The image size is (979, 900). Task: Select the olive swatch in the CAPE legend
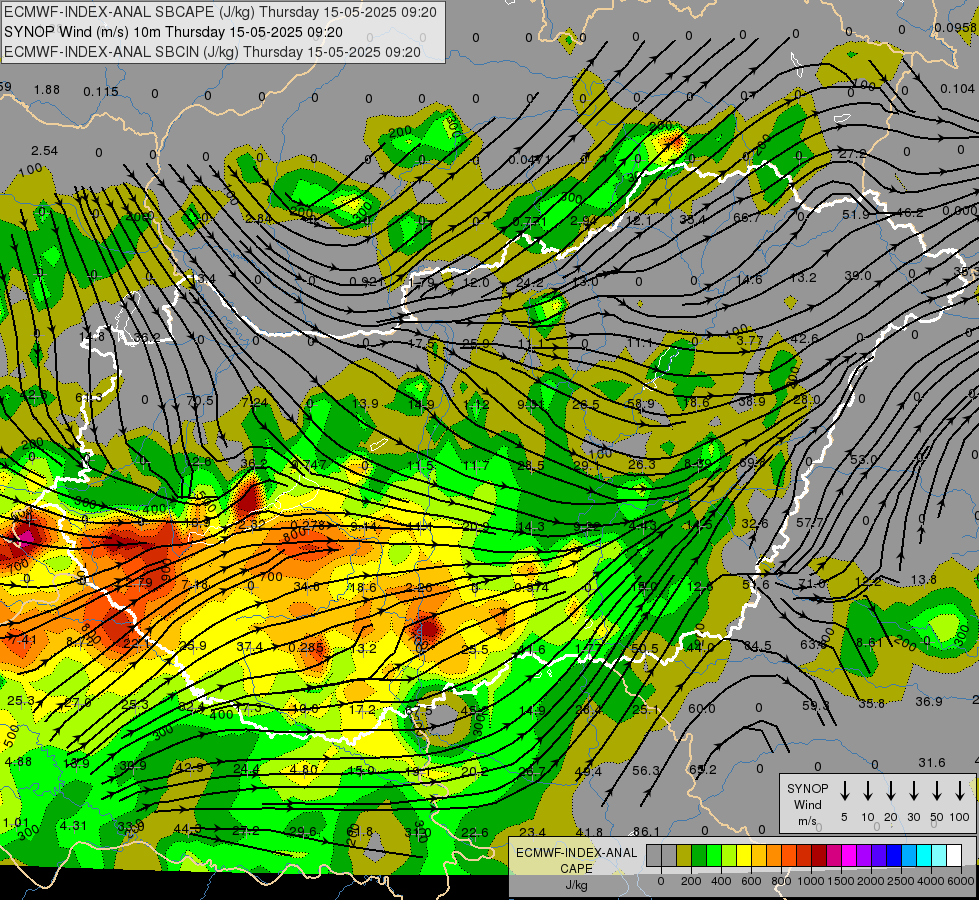pos(684,855)
